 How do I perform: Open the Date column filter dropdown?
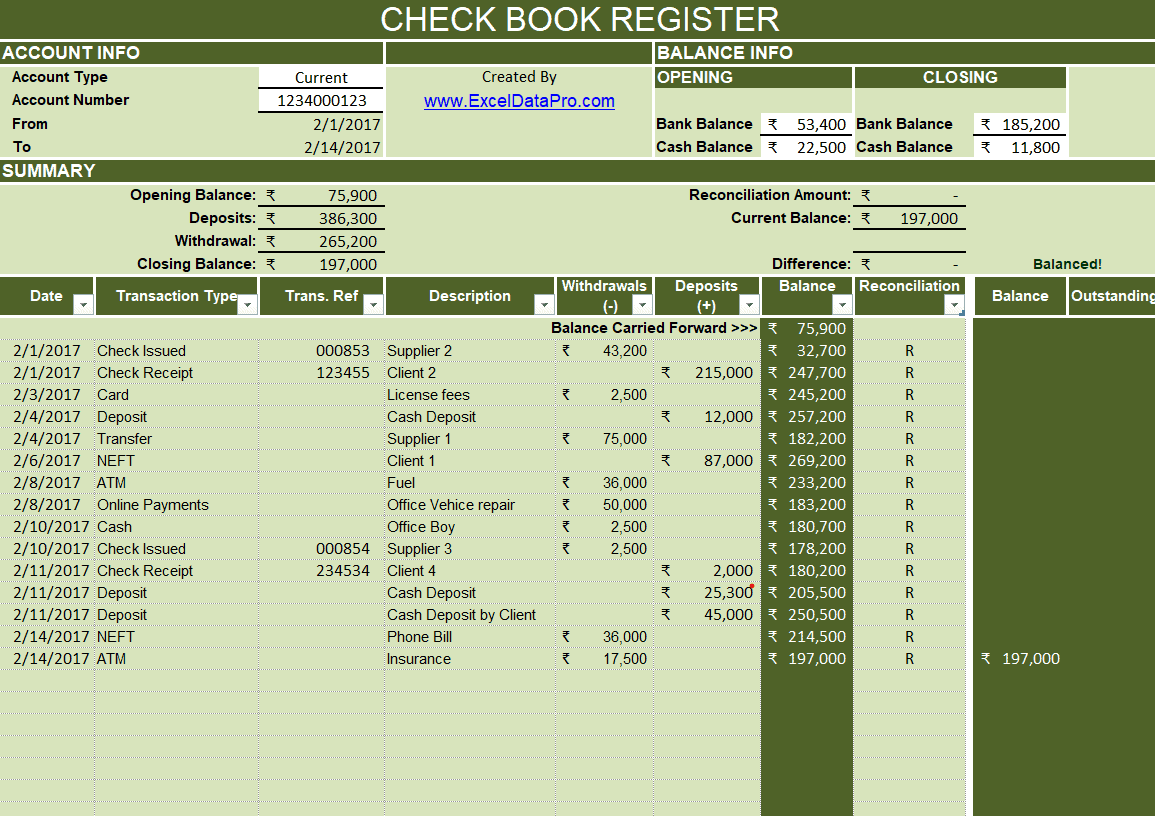click(84, 305)
